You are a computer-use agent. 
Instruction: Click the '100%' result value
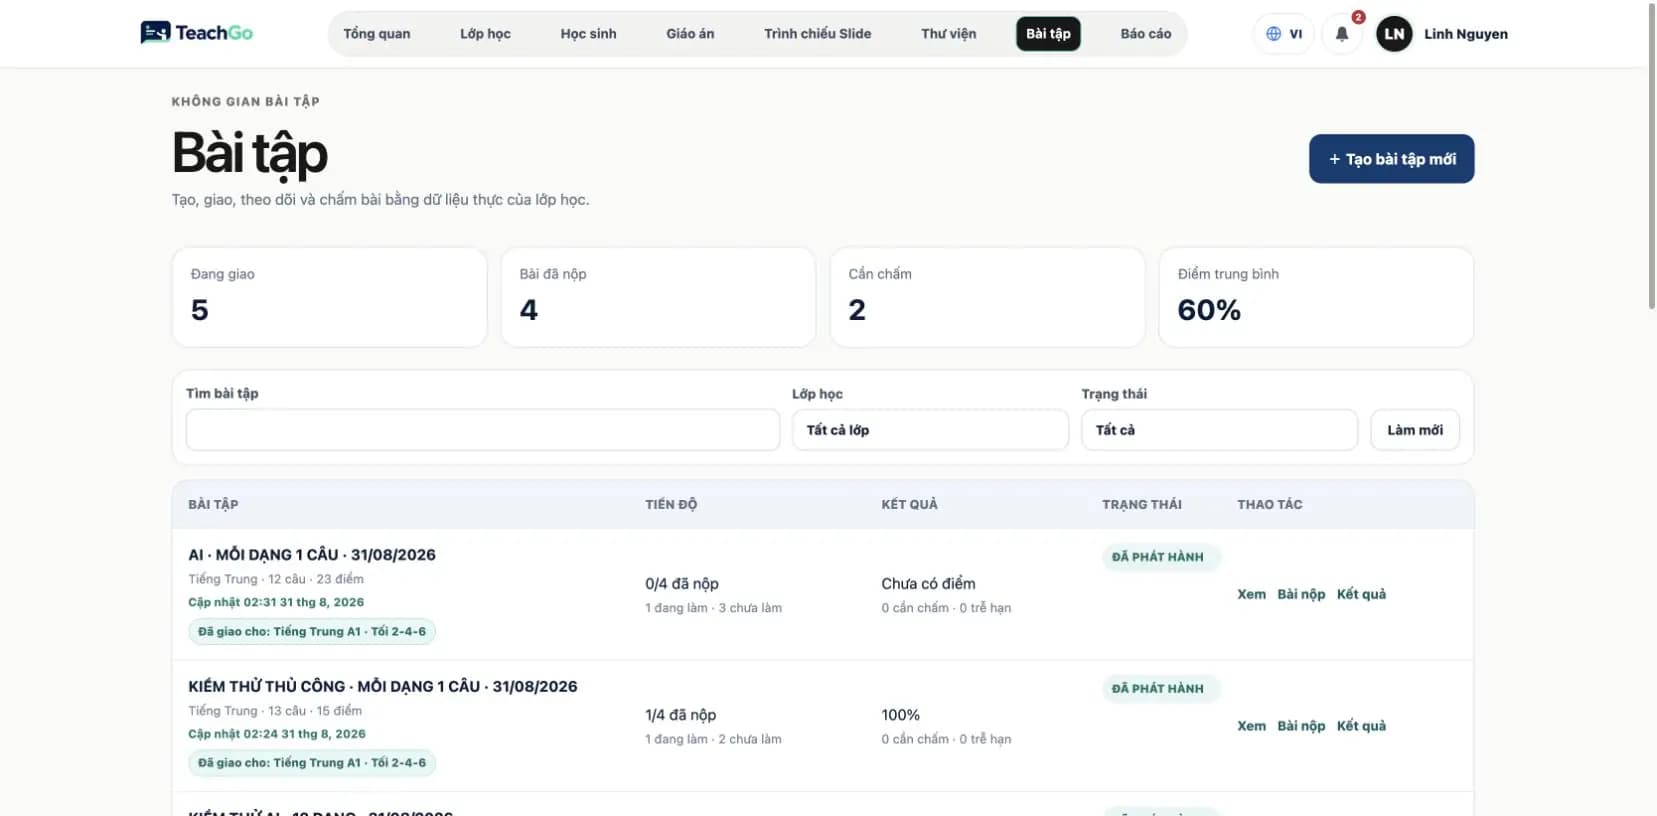(900, 715)
